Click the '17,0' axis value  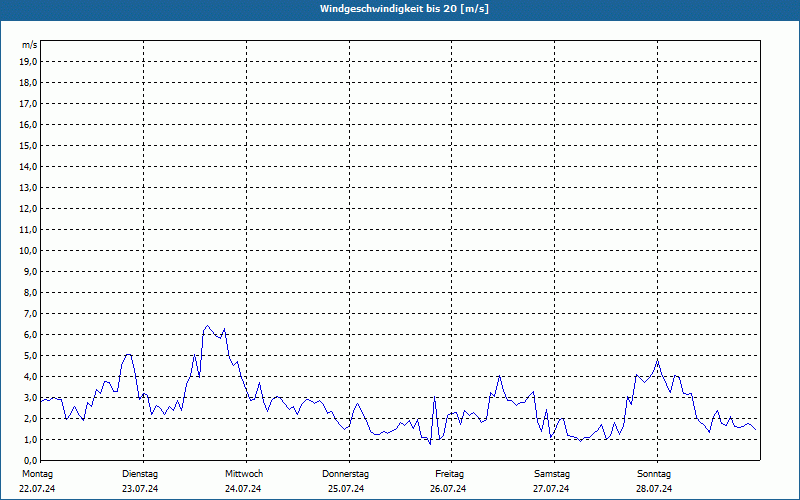click(x=29, y=104)
